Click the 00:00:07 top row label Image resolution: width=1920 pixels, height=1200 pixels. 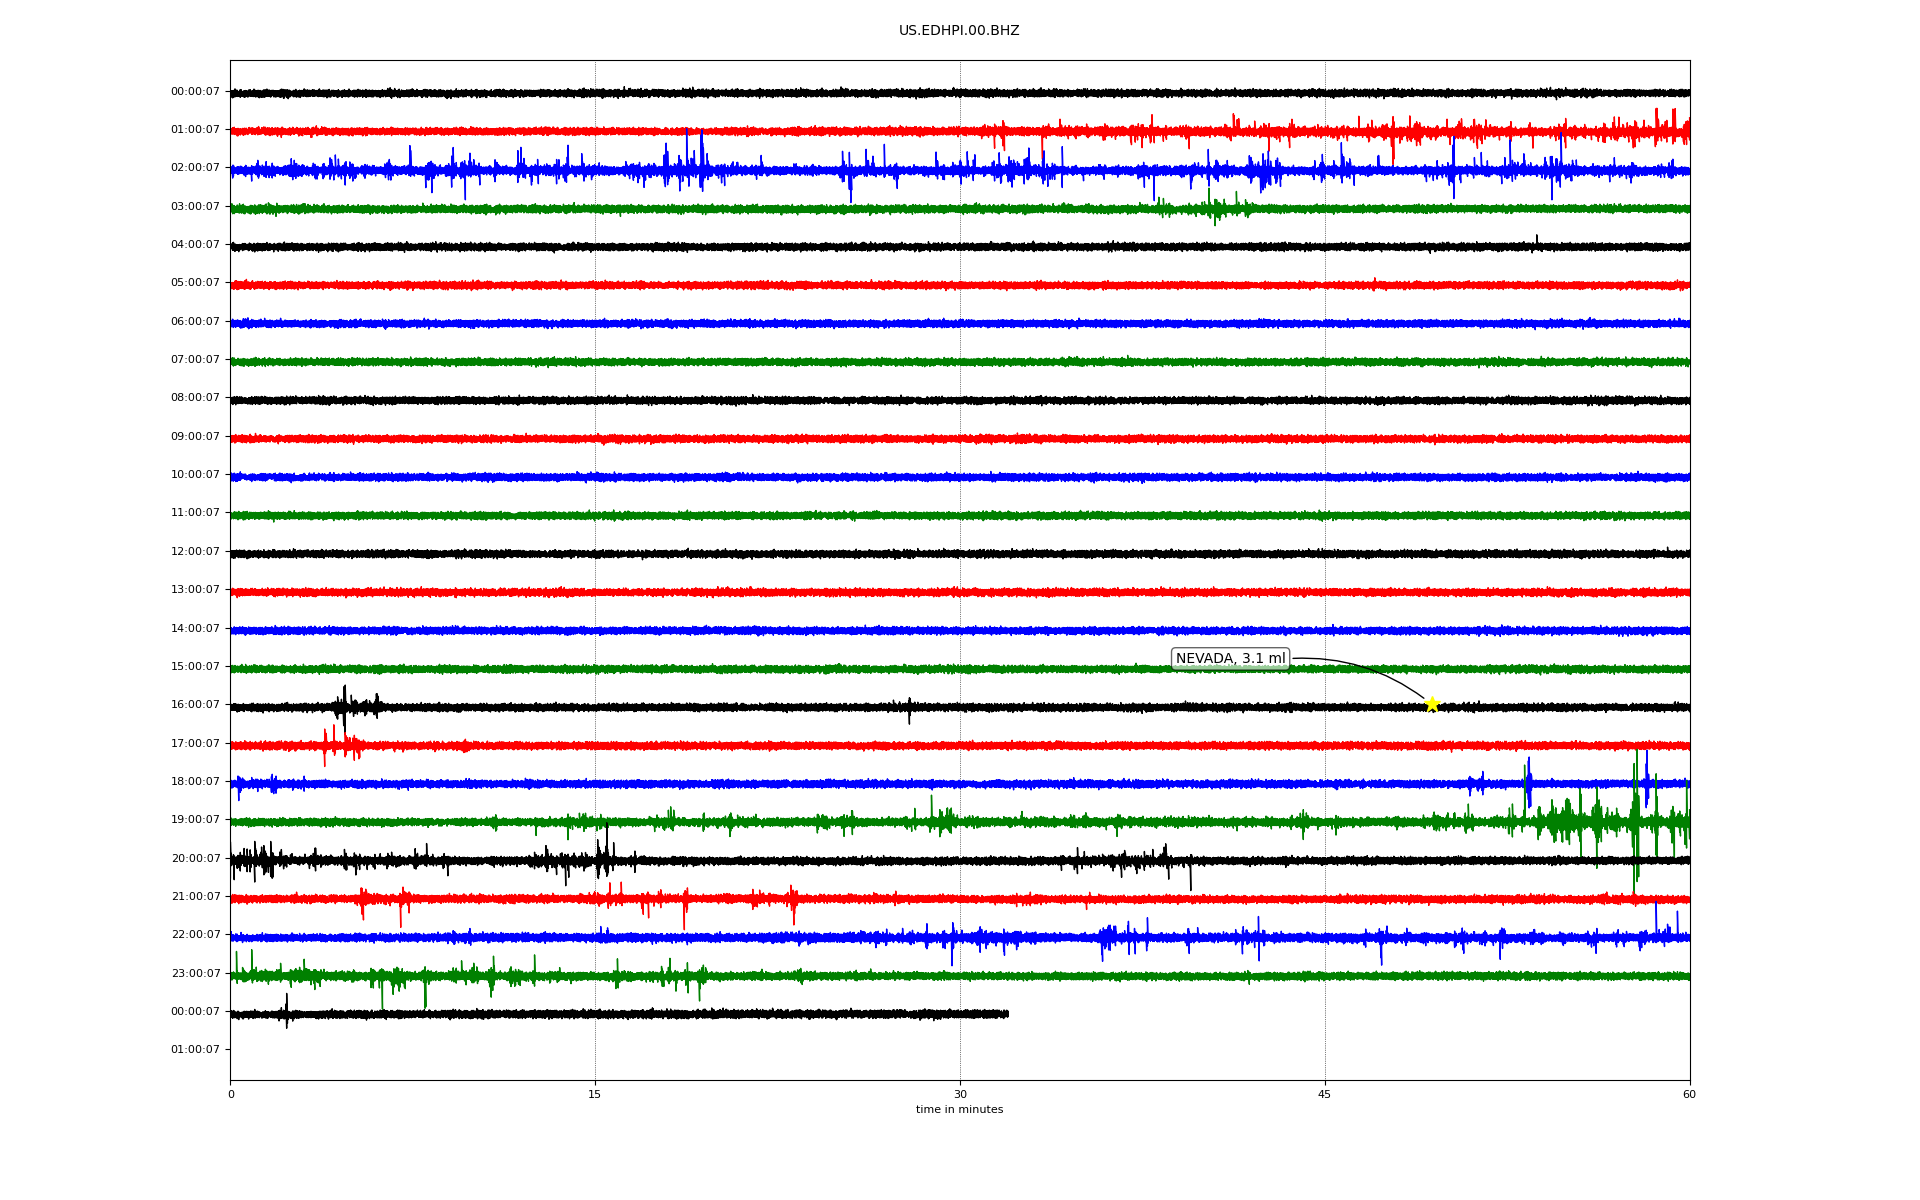195,92
